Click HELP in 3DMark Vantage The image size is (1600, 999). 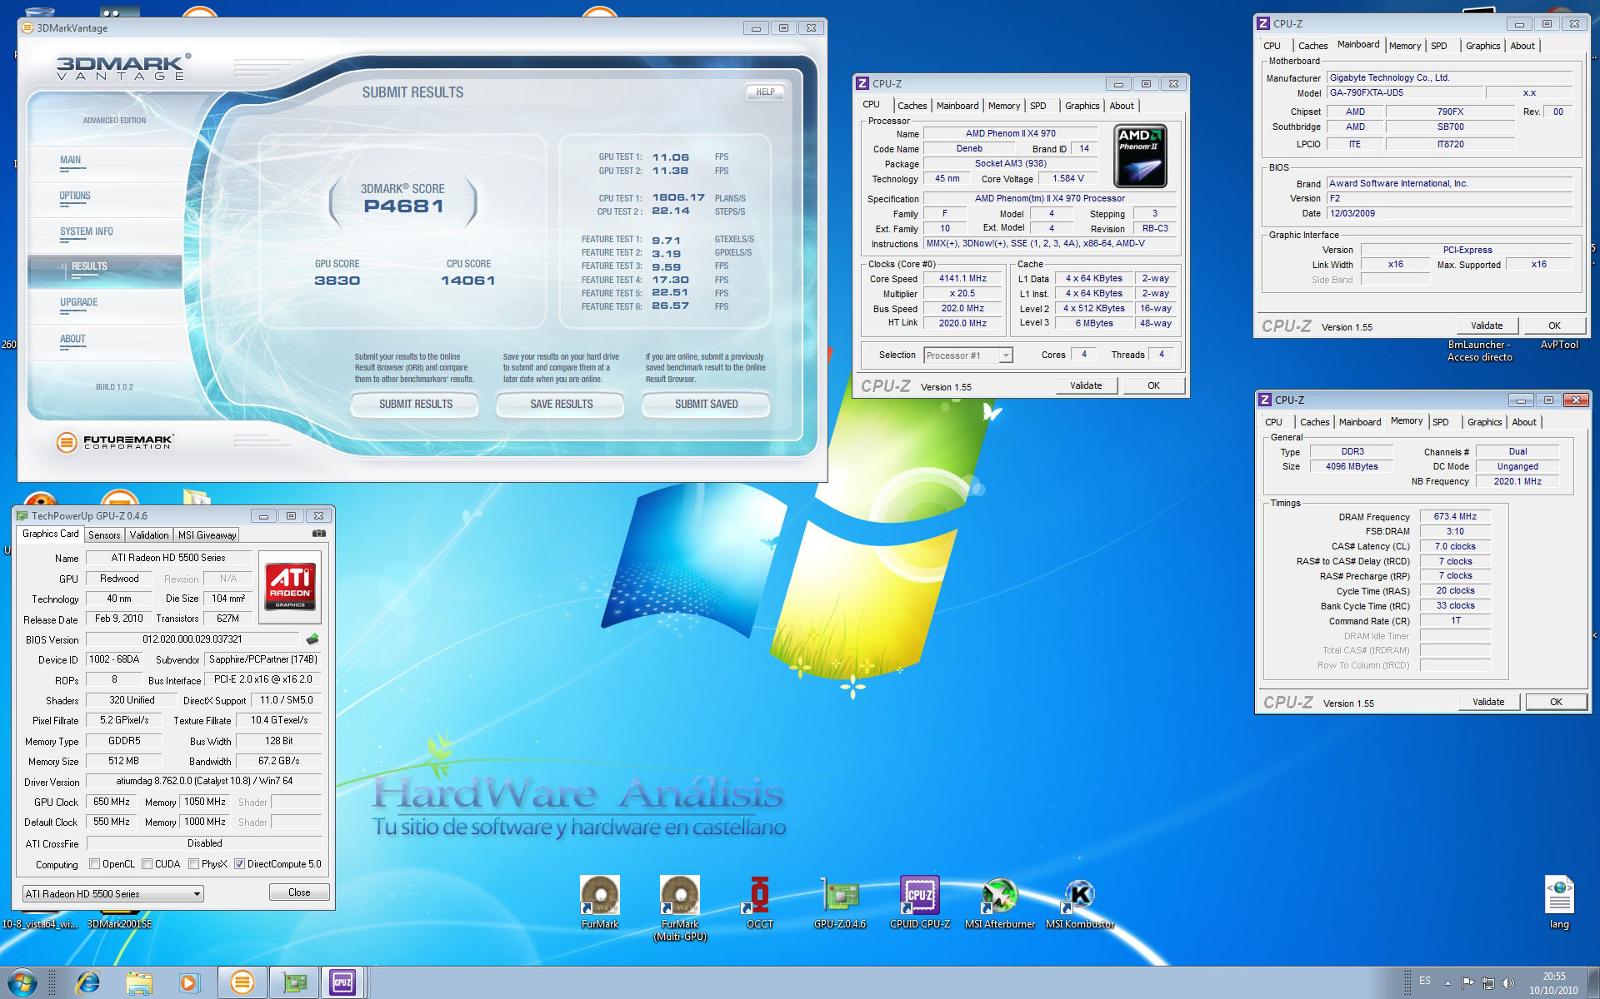tap(765, 92)
